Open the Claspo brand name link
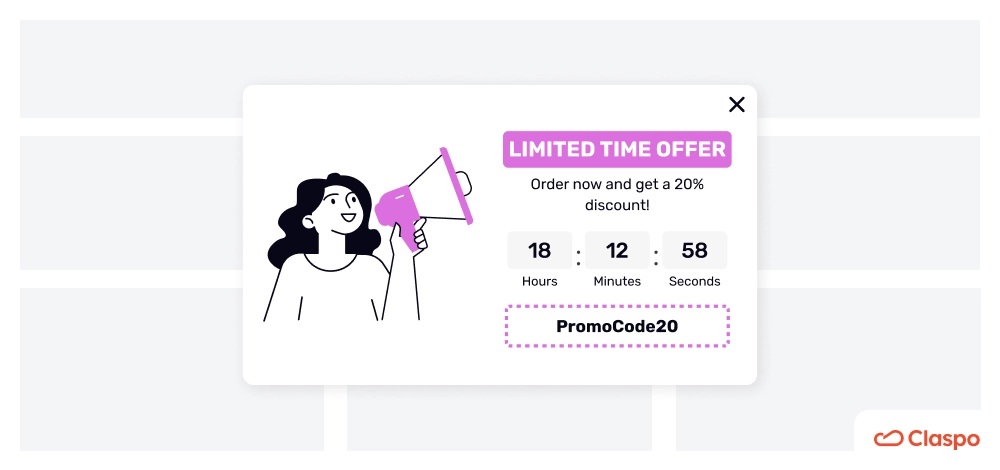This screenshot has width=1000, height=470. point(943,439)
